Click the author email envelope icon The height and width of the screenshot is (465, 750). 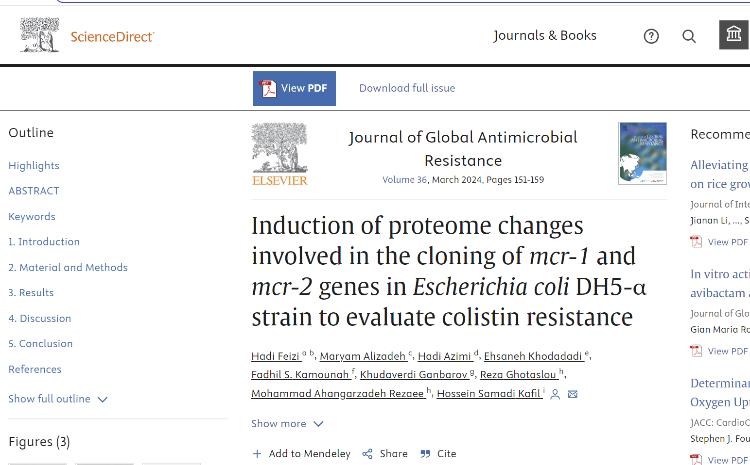(x=573, y=394)
